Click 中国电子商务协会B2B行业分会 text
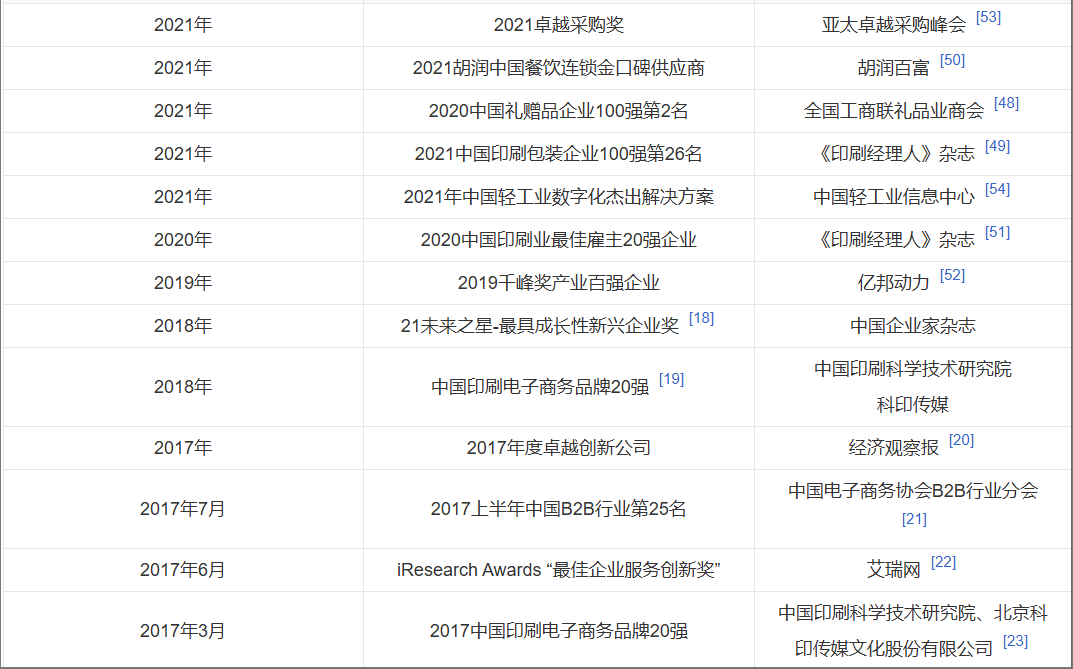This screenshot has width=1073, height=669. pyautogui.click(x=913, y=491)
